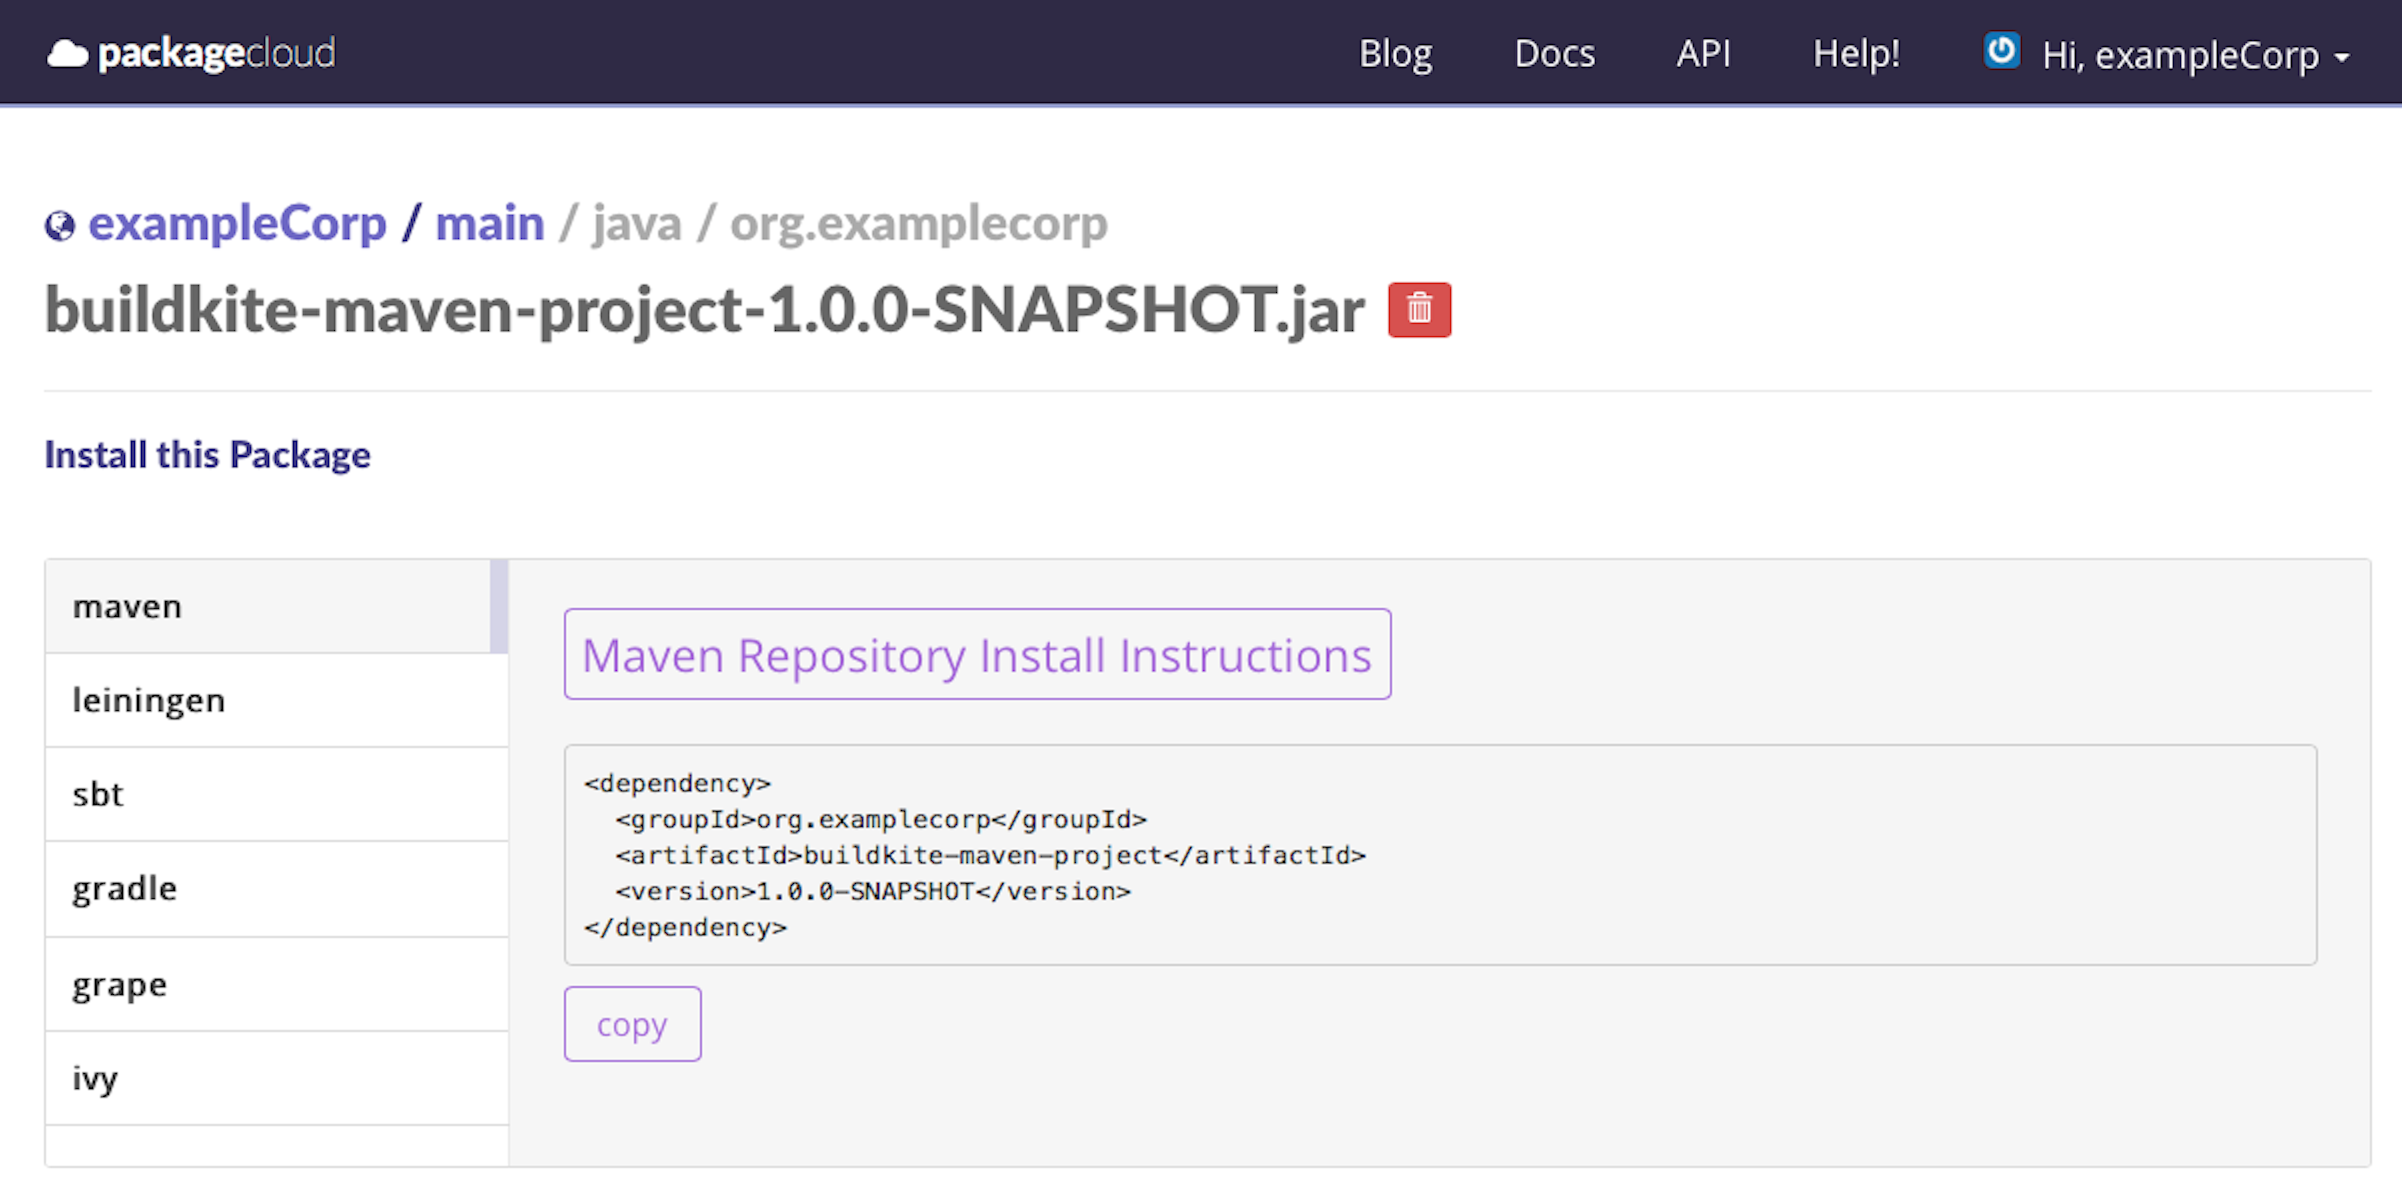
Task: Delete the package using the trash icon
Action: click(1419, 310)
